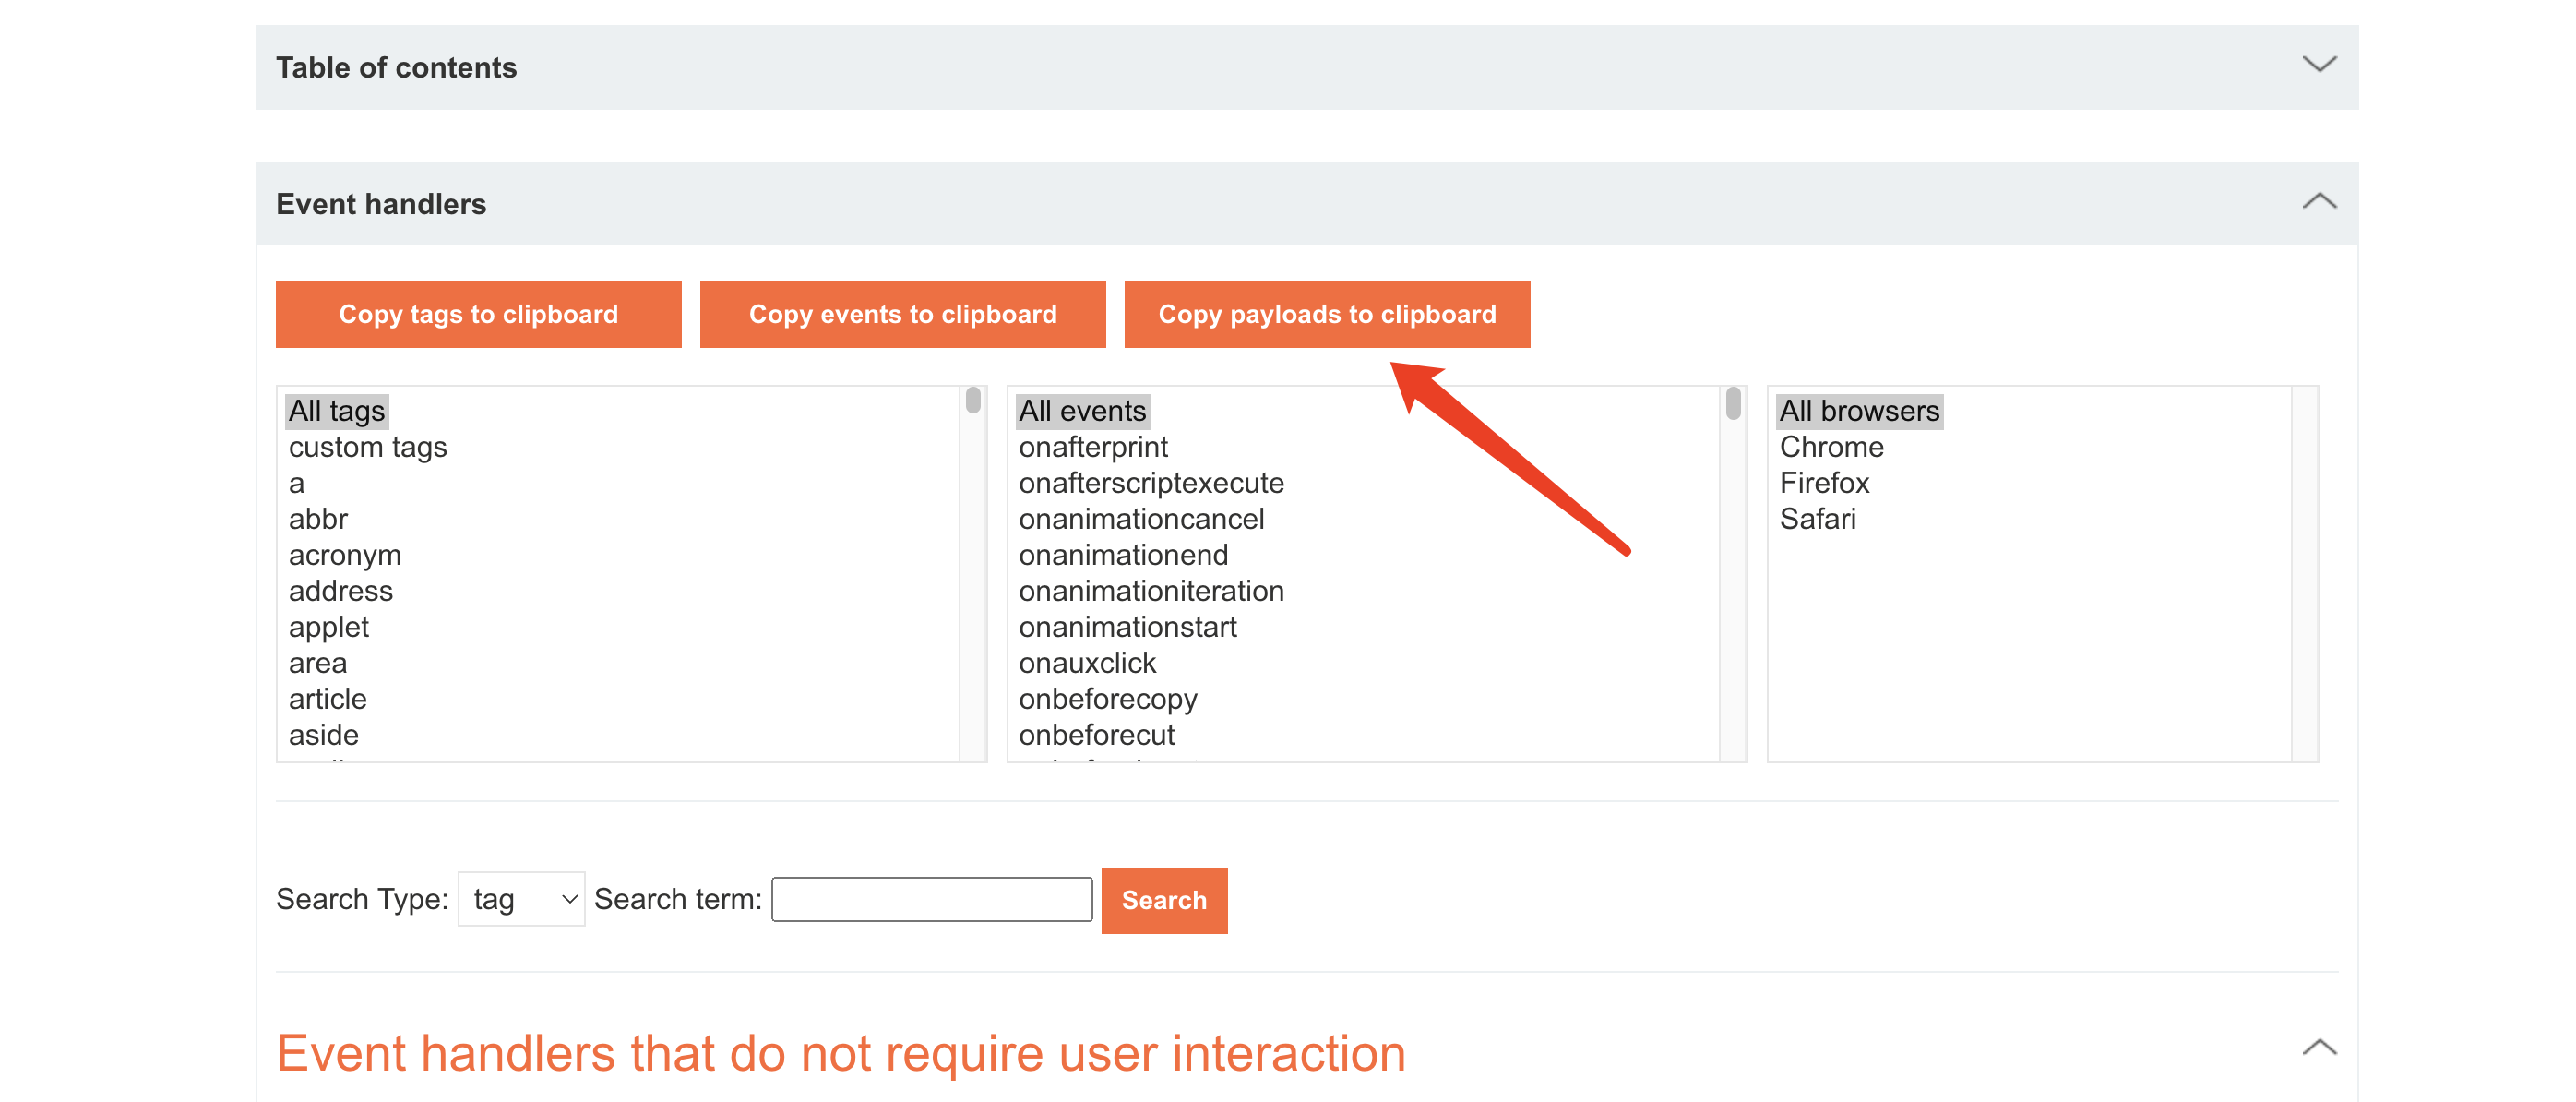
Task: Click Copy events to clipboard button
Action: (902, 315)
